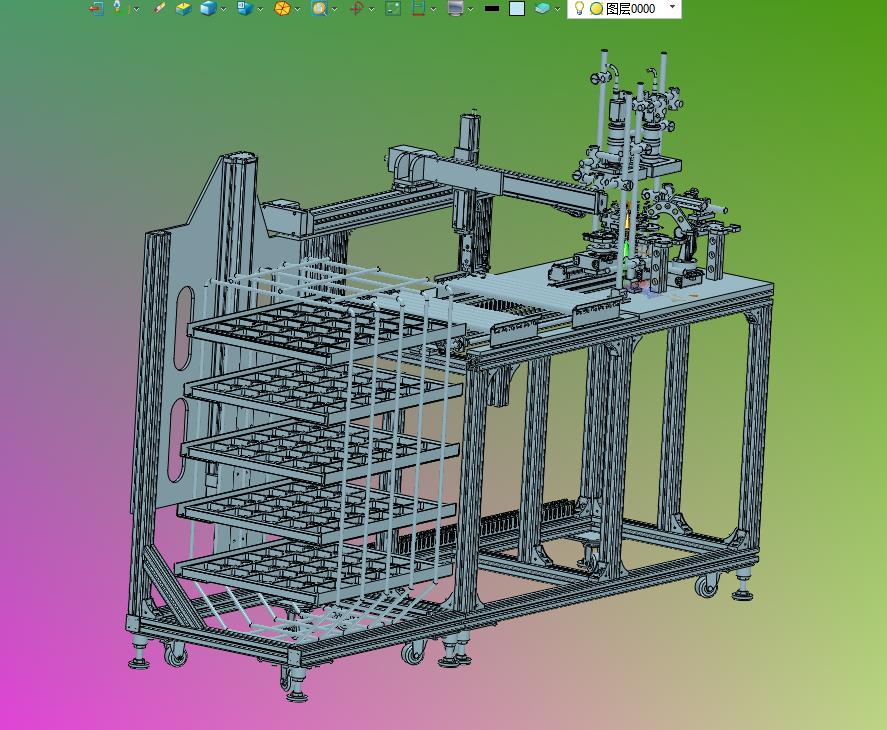Open the monitor display dropdown arrow
The image size is (887, 730).
471,9
